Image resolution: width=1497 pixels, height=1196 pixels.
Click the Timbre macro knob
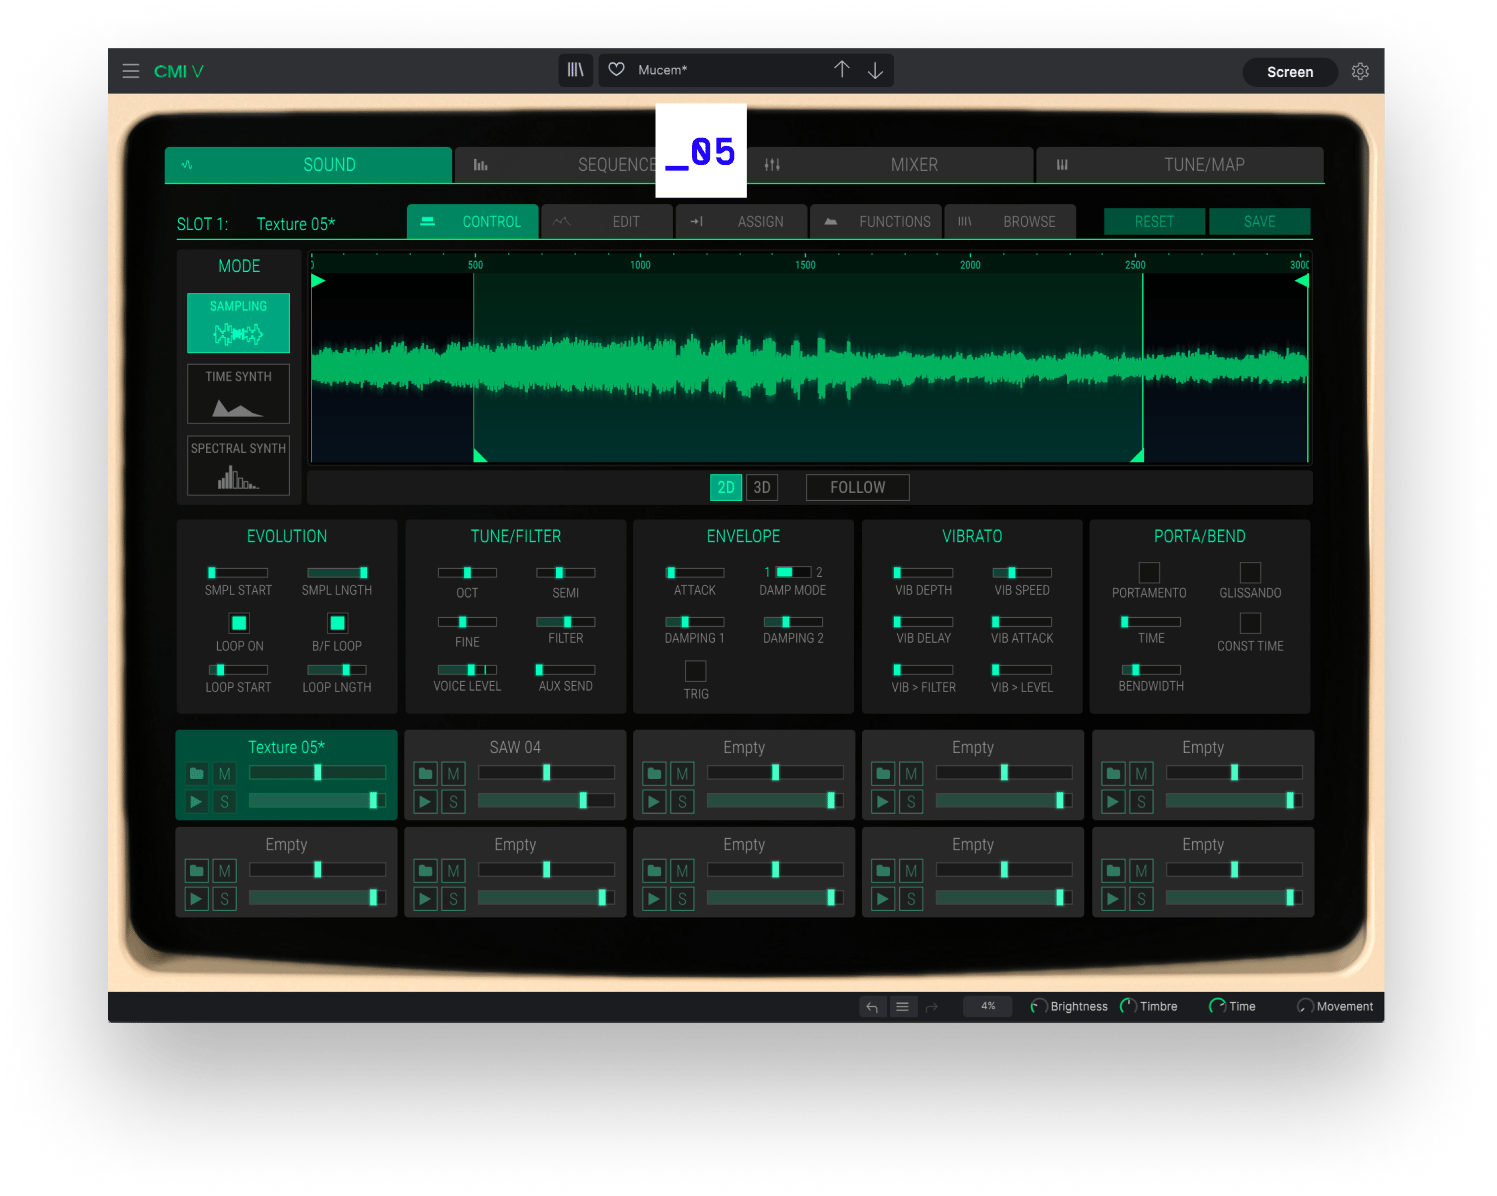click(x=1128, y=1007)
